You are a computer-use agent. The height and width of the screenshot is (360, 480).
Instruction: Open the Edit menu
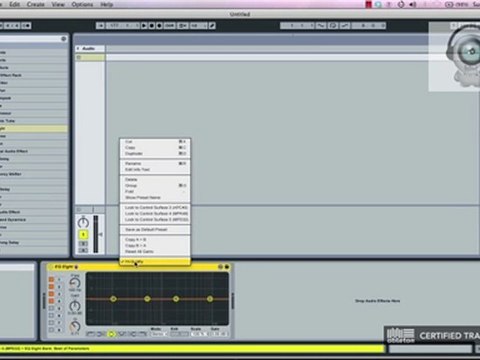pyautogui.click(x=14, y=5)
